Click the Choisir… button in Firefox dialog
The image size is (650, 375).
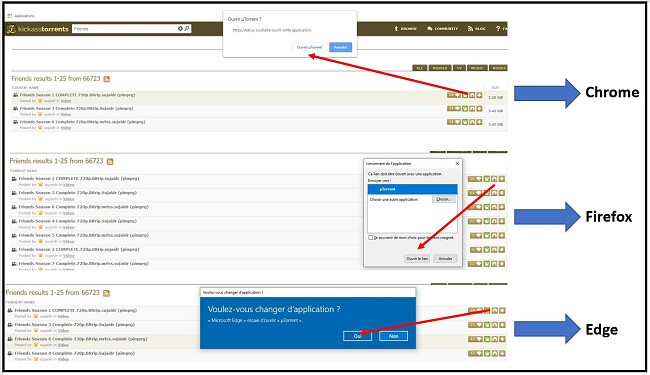pos(444,199)
